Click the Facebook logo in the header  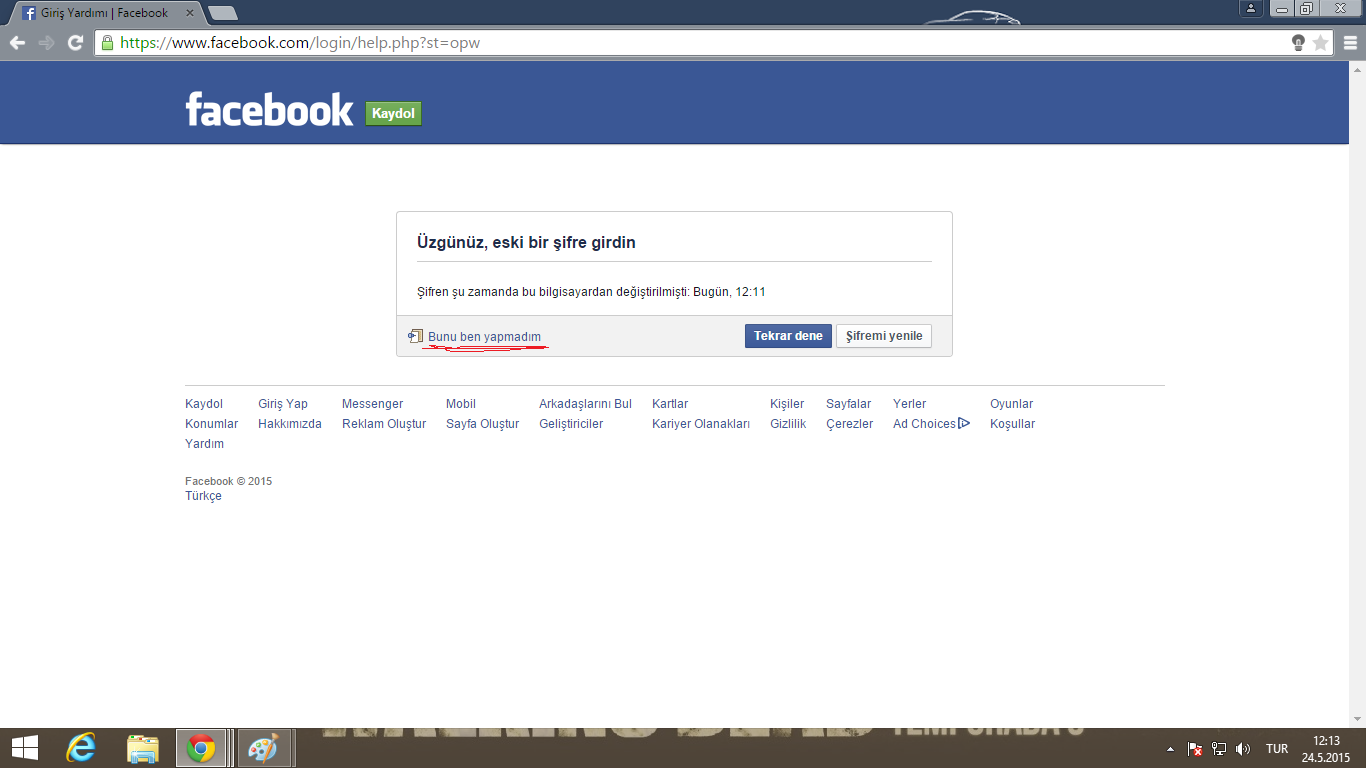(269, 109)
